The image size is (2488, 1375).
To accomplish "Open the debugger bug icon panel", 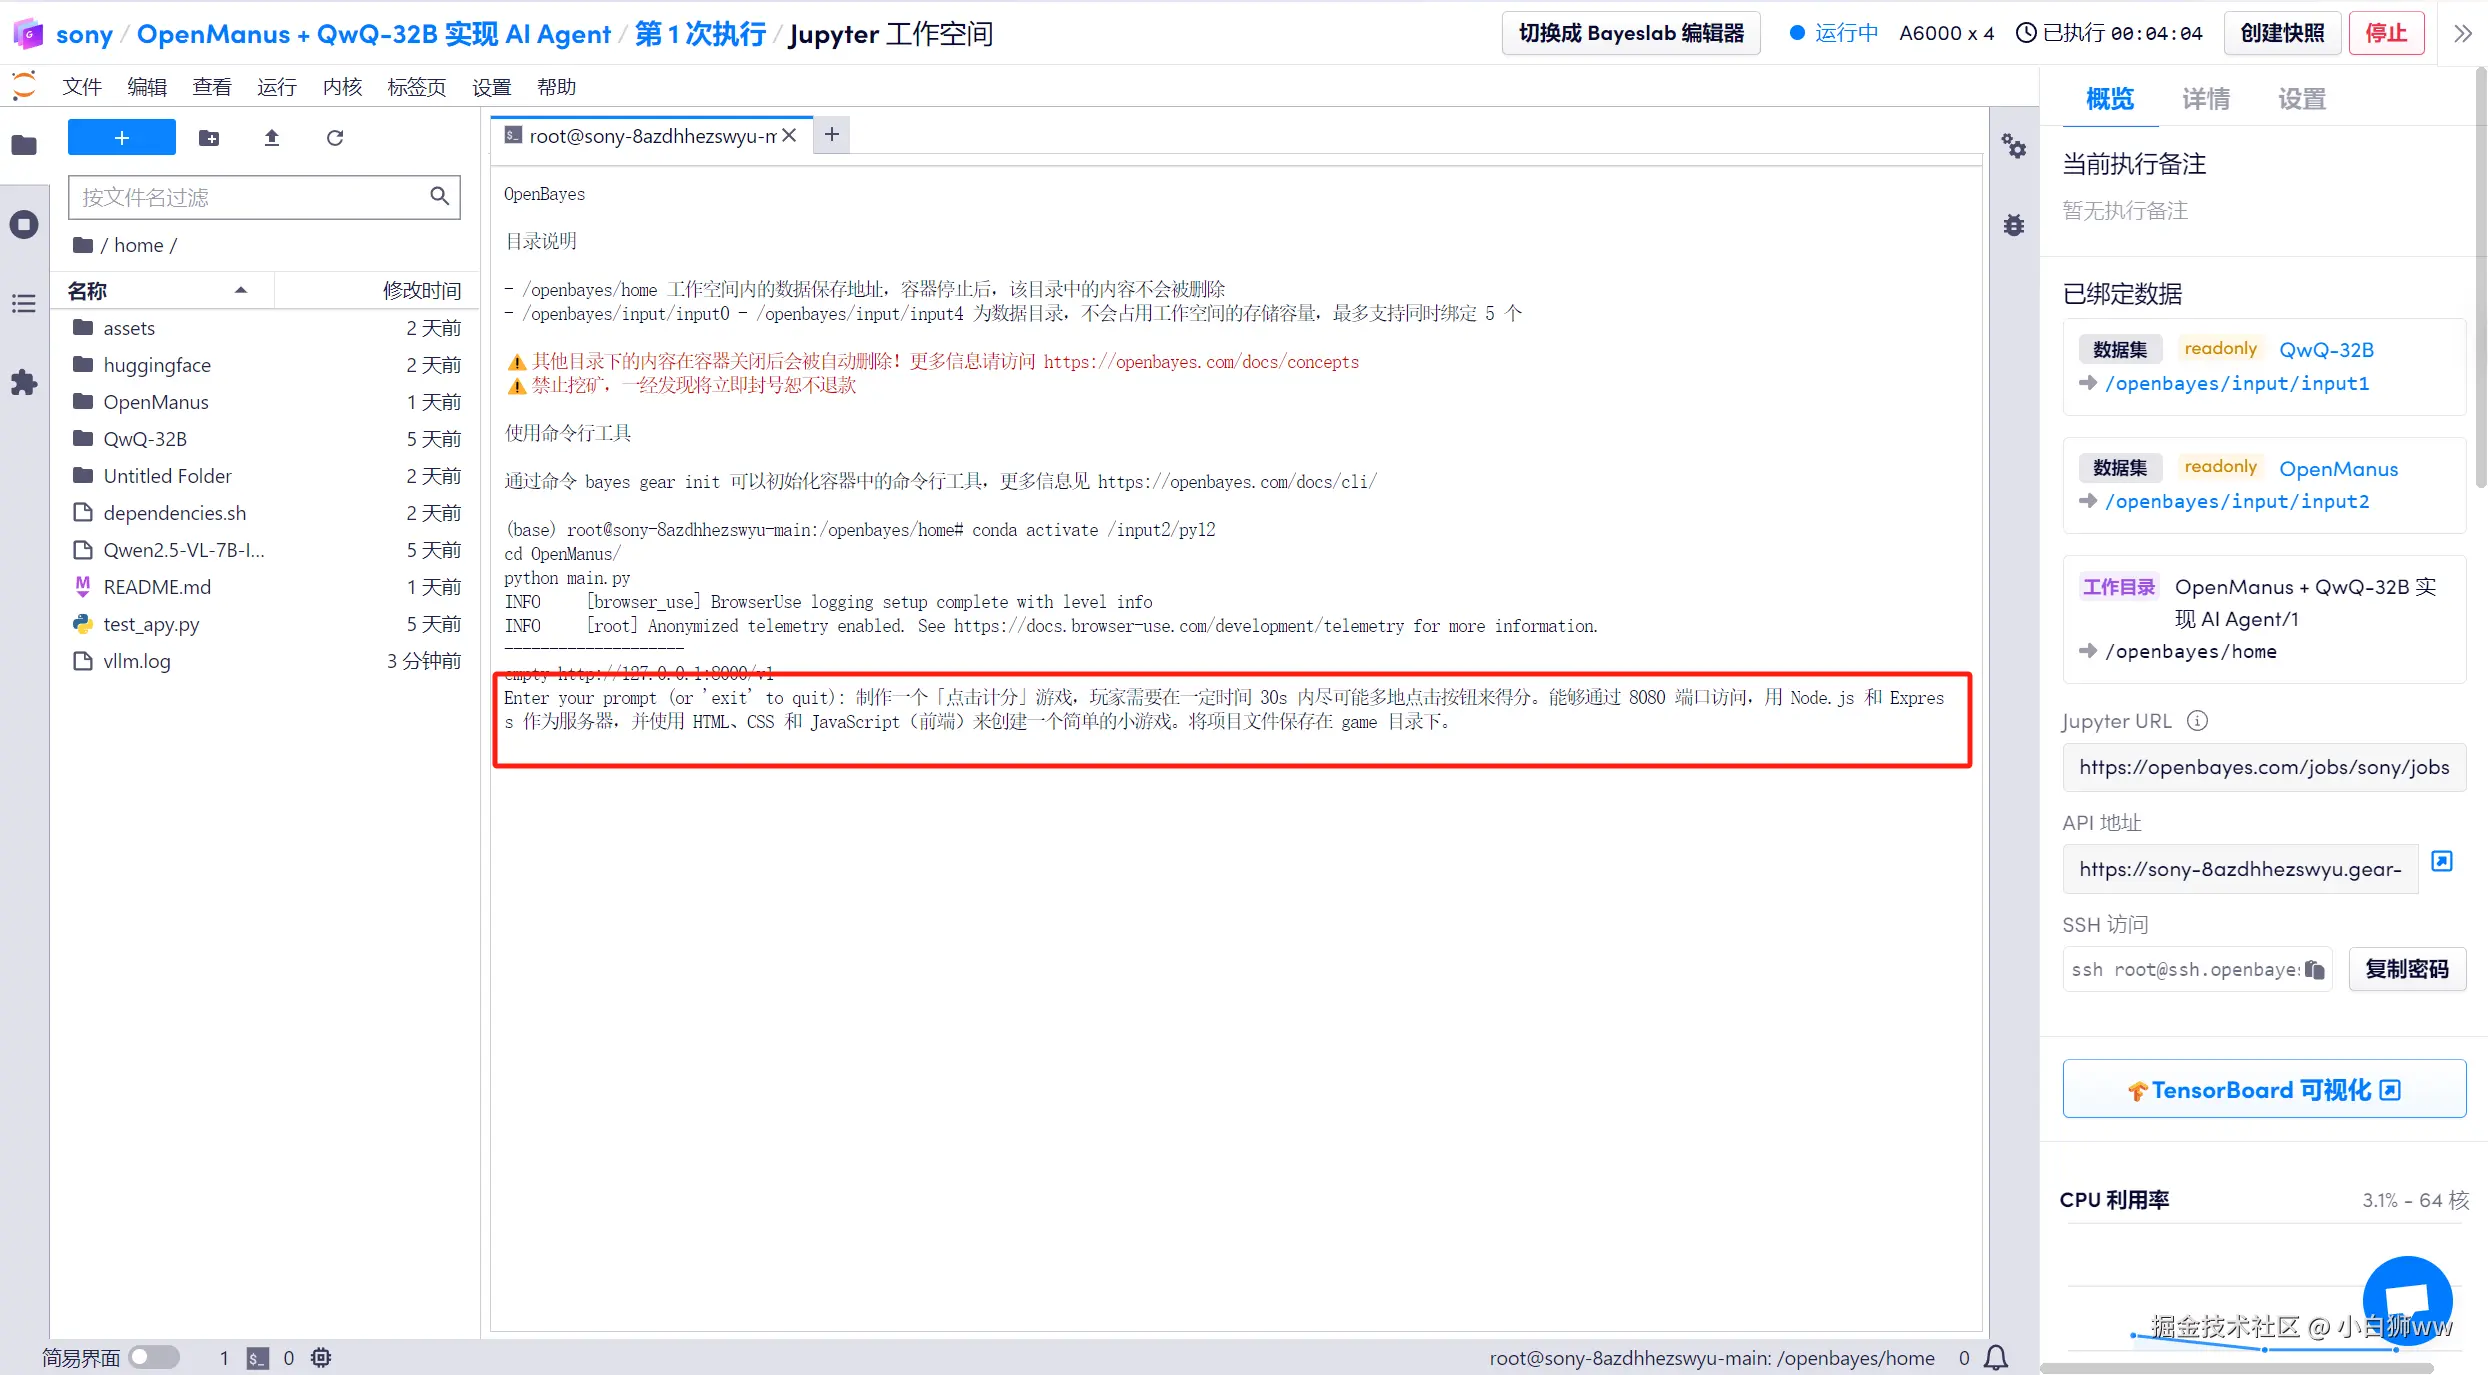I will pos(2013,225).
